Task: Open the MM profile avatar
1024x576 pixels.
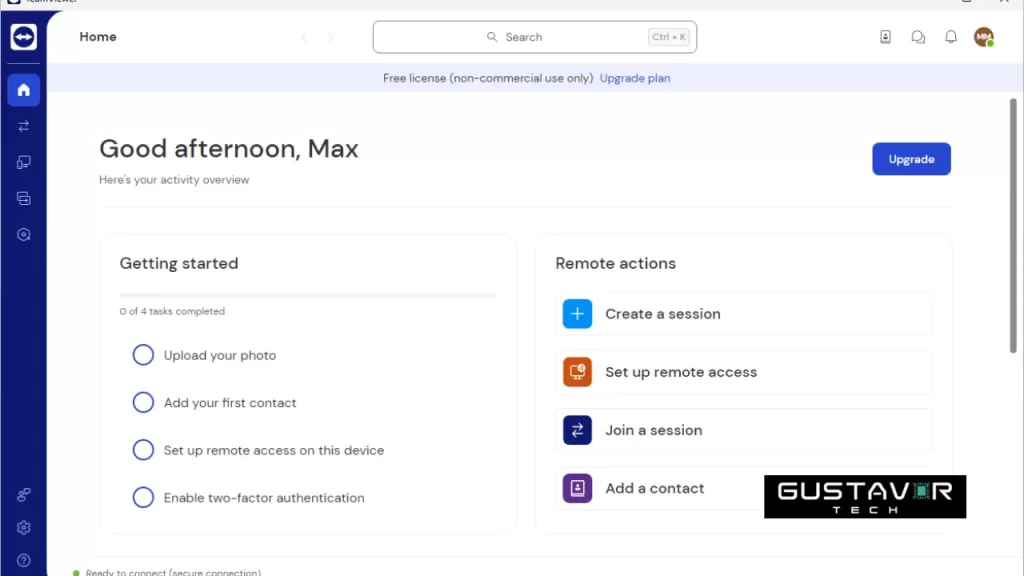Action: coord(984,37)
